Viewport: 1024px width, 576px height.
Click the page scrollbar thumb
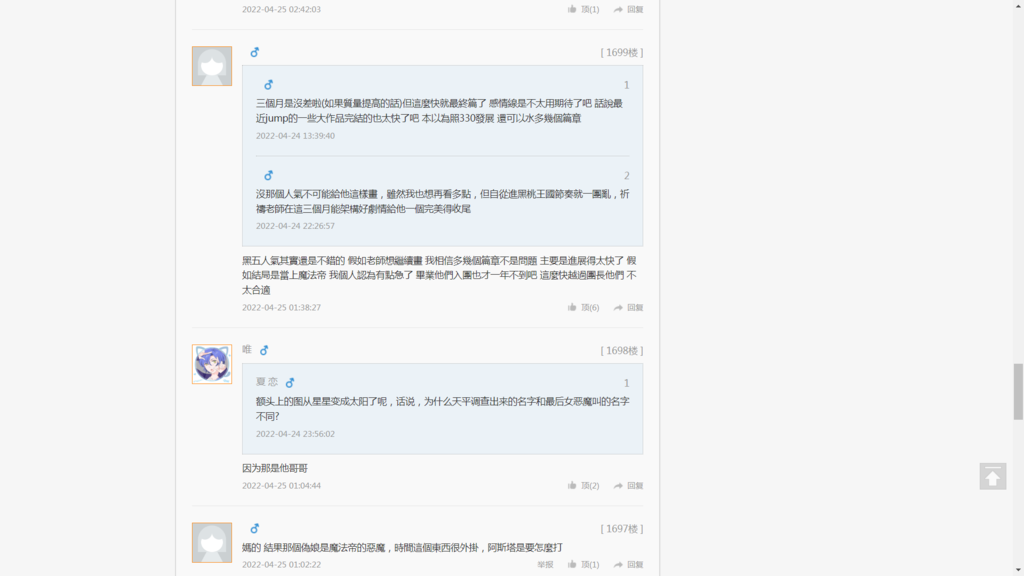tap(1018, 392)
